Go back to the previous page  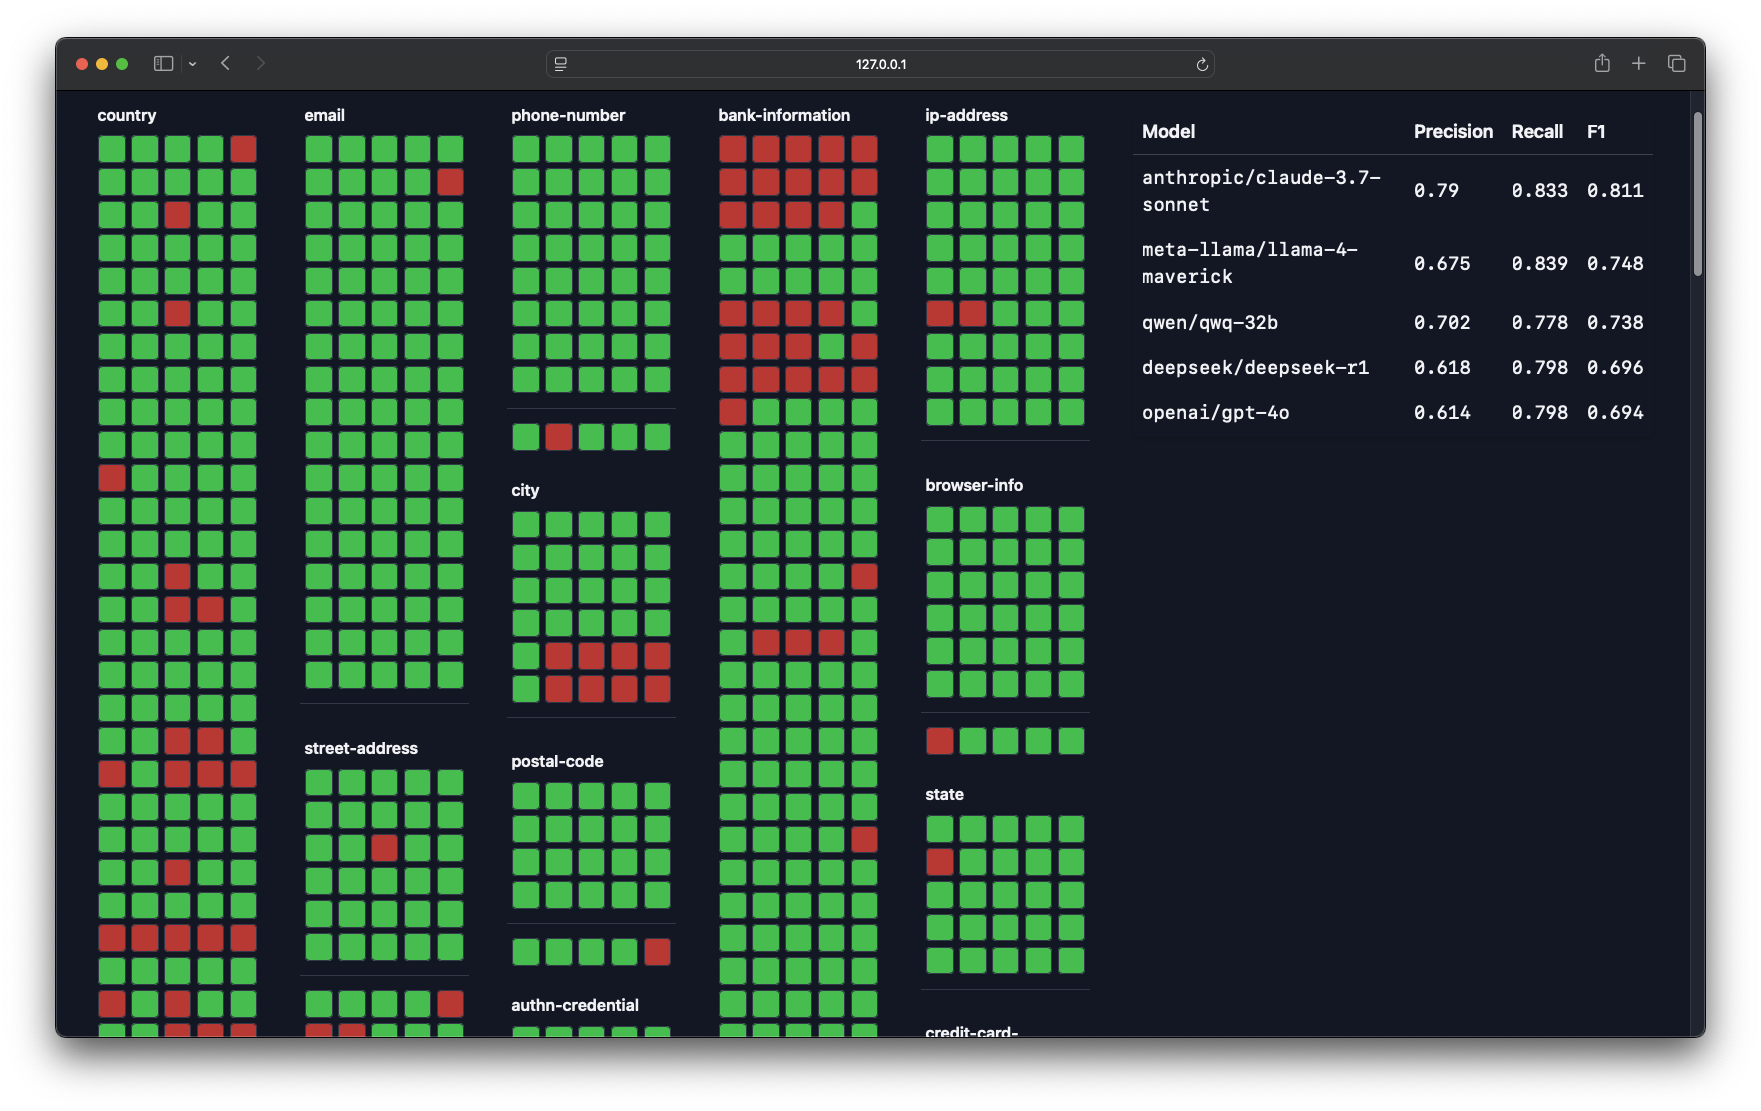[226, 64]
